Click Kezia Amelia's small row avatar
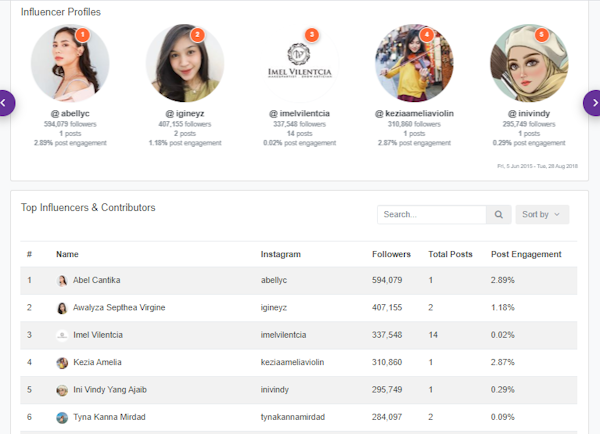Image resolution: width=600 pixels, height=434 pixels. (62, 362)
